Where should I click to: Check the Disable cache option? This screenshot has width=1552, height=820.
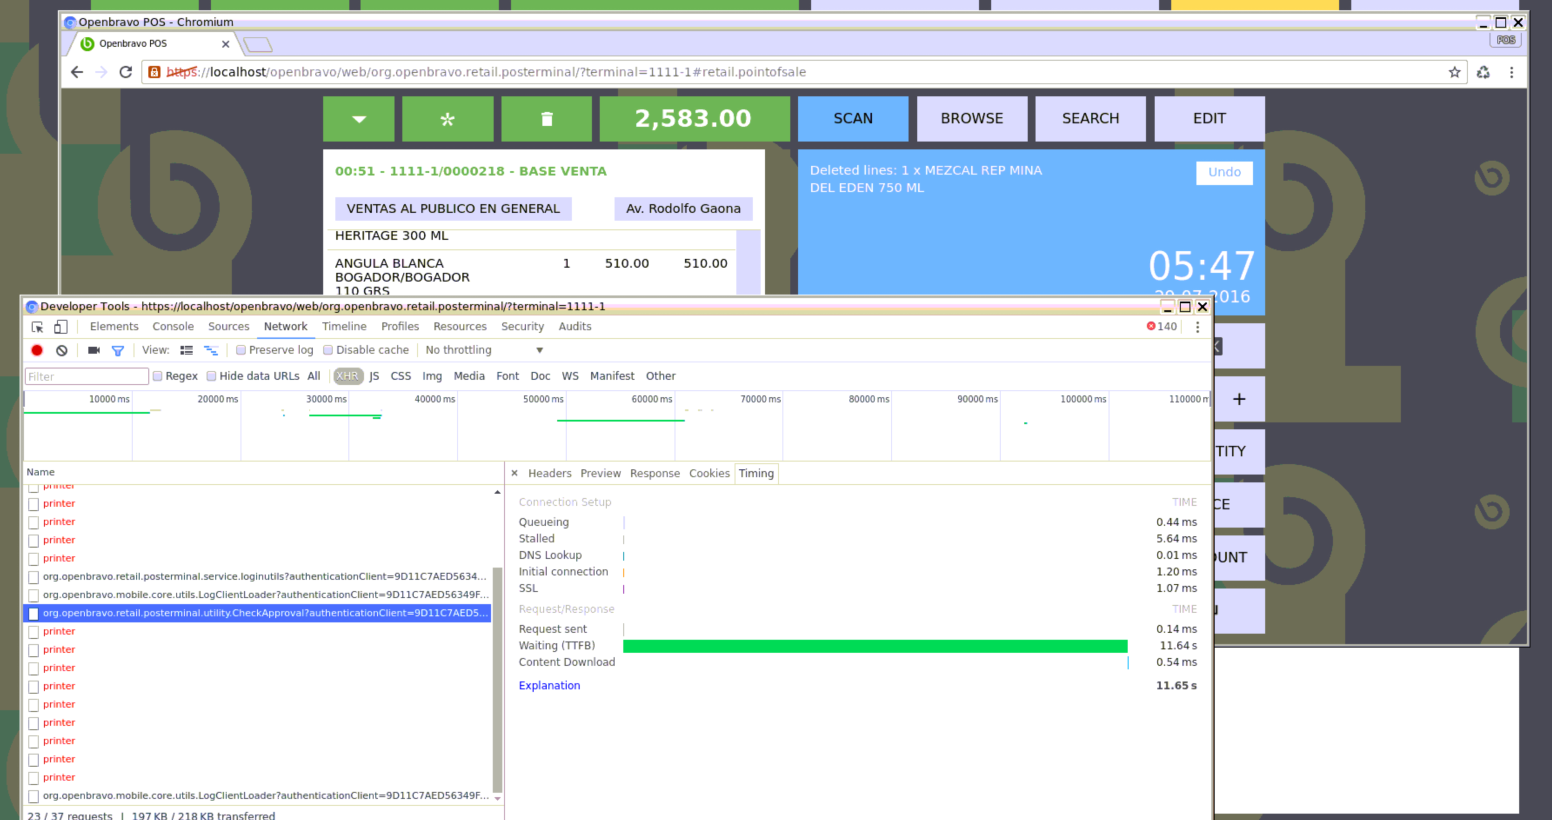point(328,350)
